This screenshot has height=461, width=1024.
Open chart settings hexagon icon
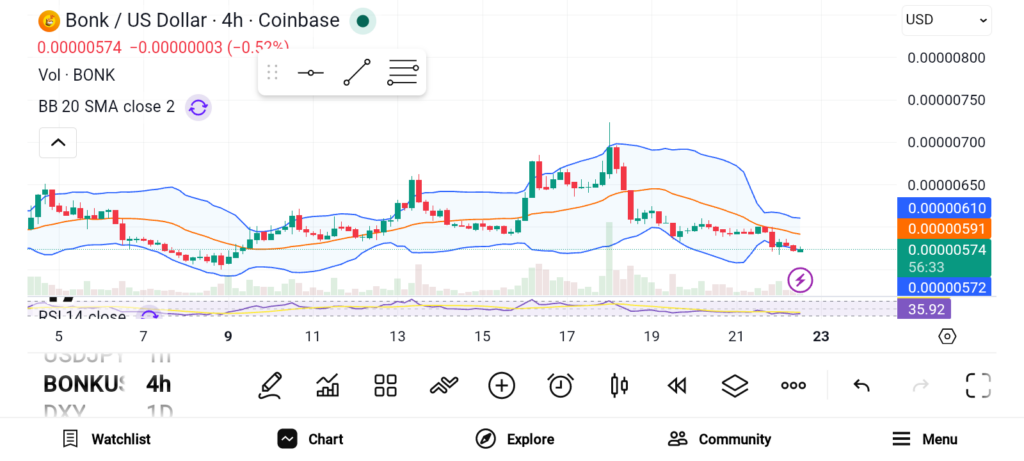tap(947, 336)
